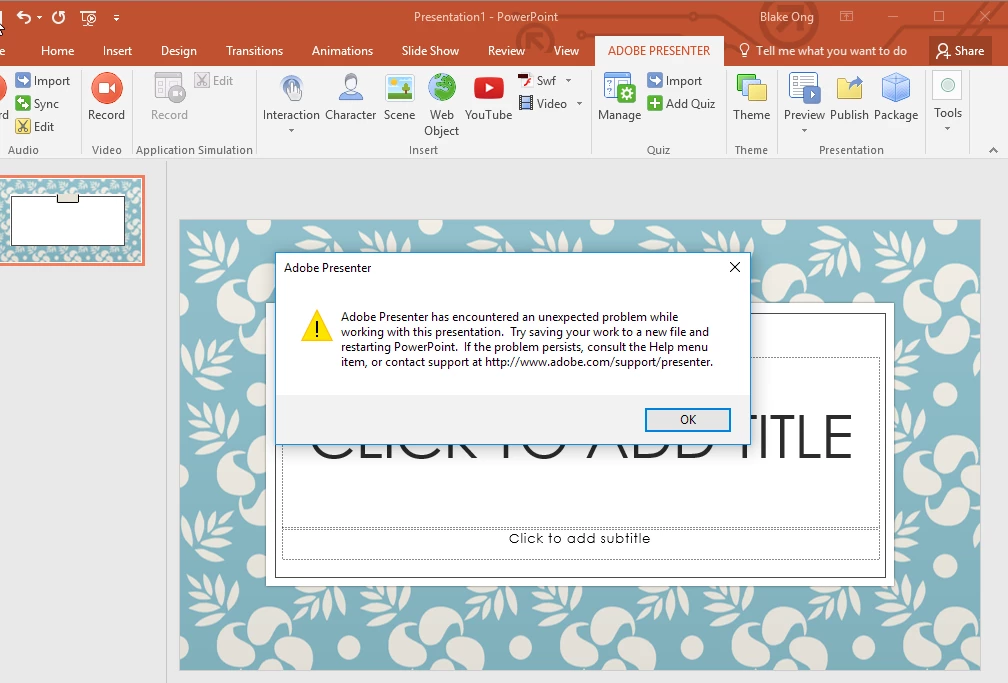
Task: Open Customize Quick Access Toolbar dropdown
Action: coord(116,18)
